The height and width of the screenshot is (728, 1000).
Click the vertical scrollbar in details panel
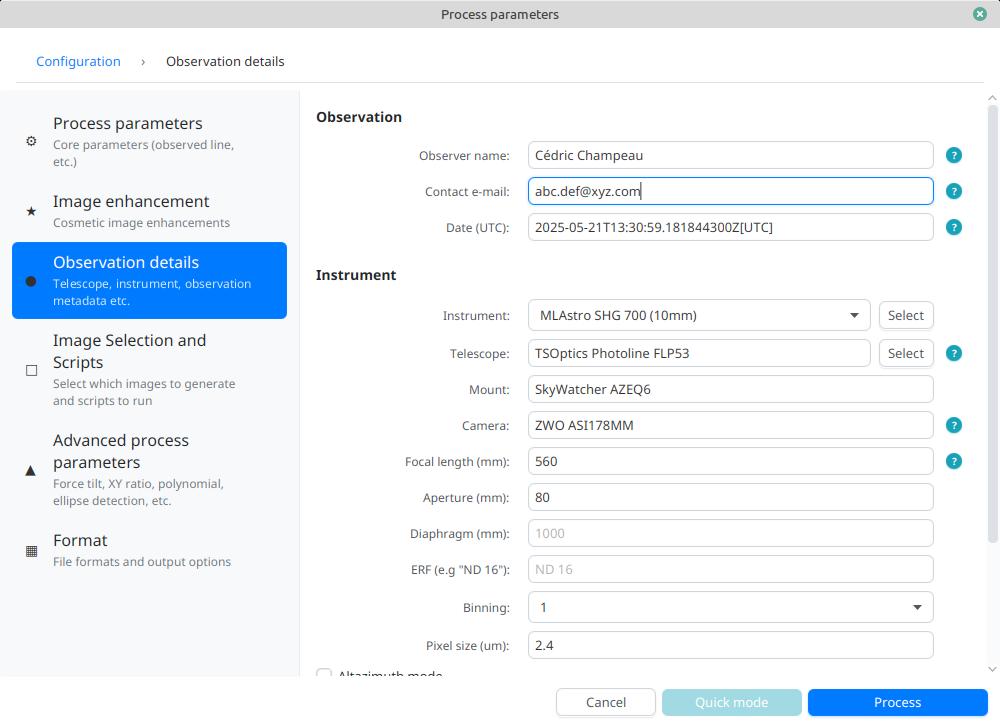pos(992,320)
